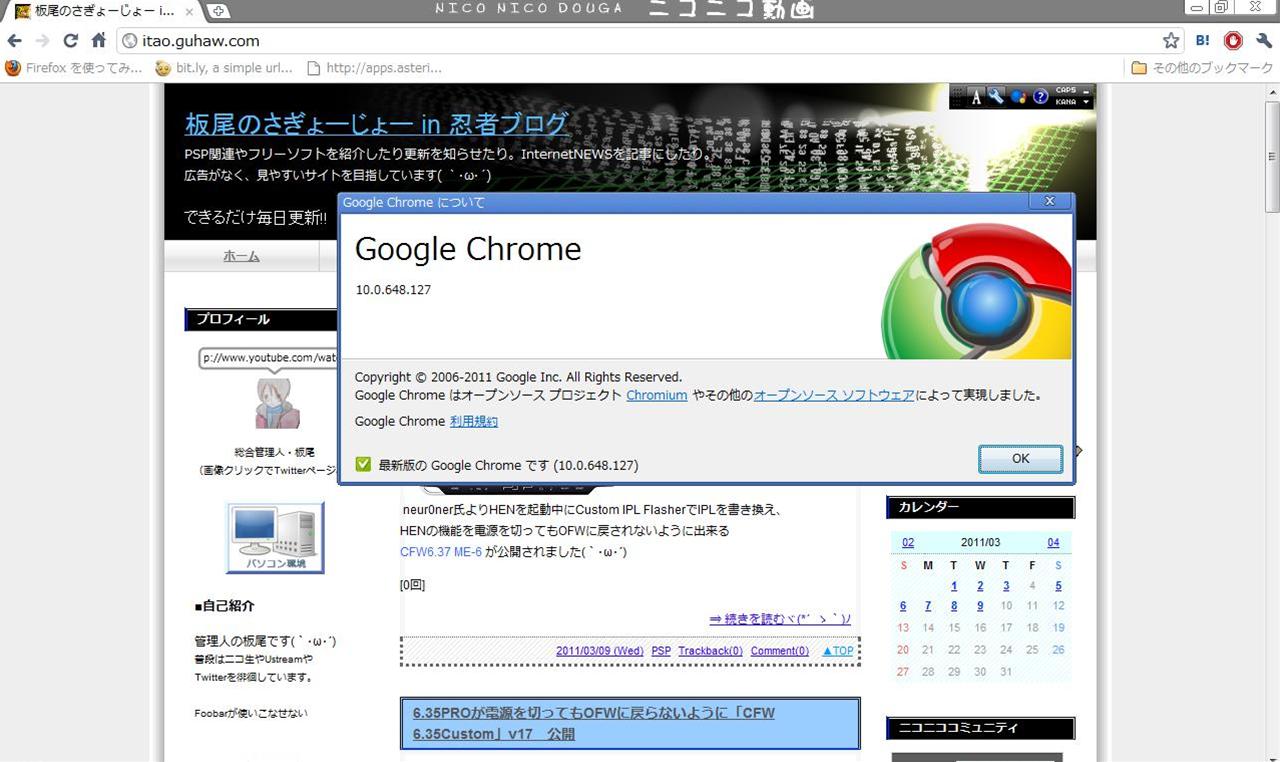Screen dimensions: 1280x762
Task: Open the 利用規約 terms link
Action: point(474,421)
